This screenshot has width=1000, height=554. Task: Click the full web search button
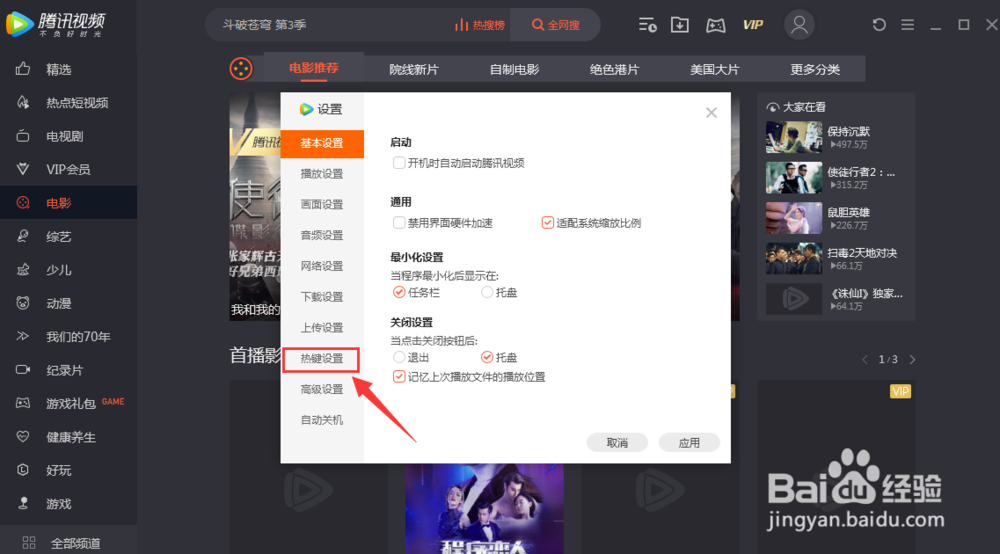[x=555, y=25]
